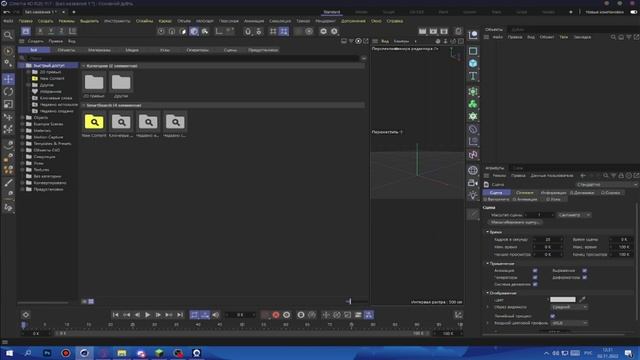
Task: Click the keyframe diamond icon left of timeline
Action: (x=26, y=315)
